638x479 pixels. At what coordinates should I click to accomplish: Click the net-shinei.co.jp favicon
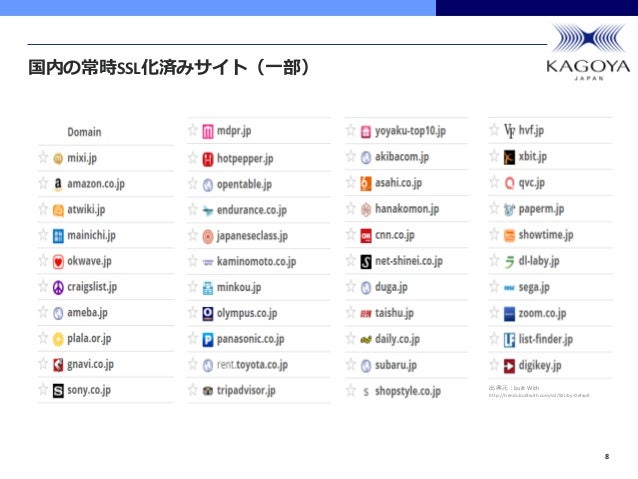pyautogui.click(x=366, y=262)
